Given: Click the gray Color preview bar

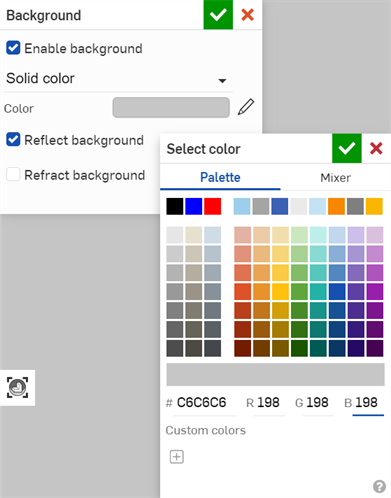Looking at the screenshot, I should (171, 107).
